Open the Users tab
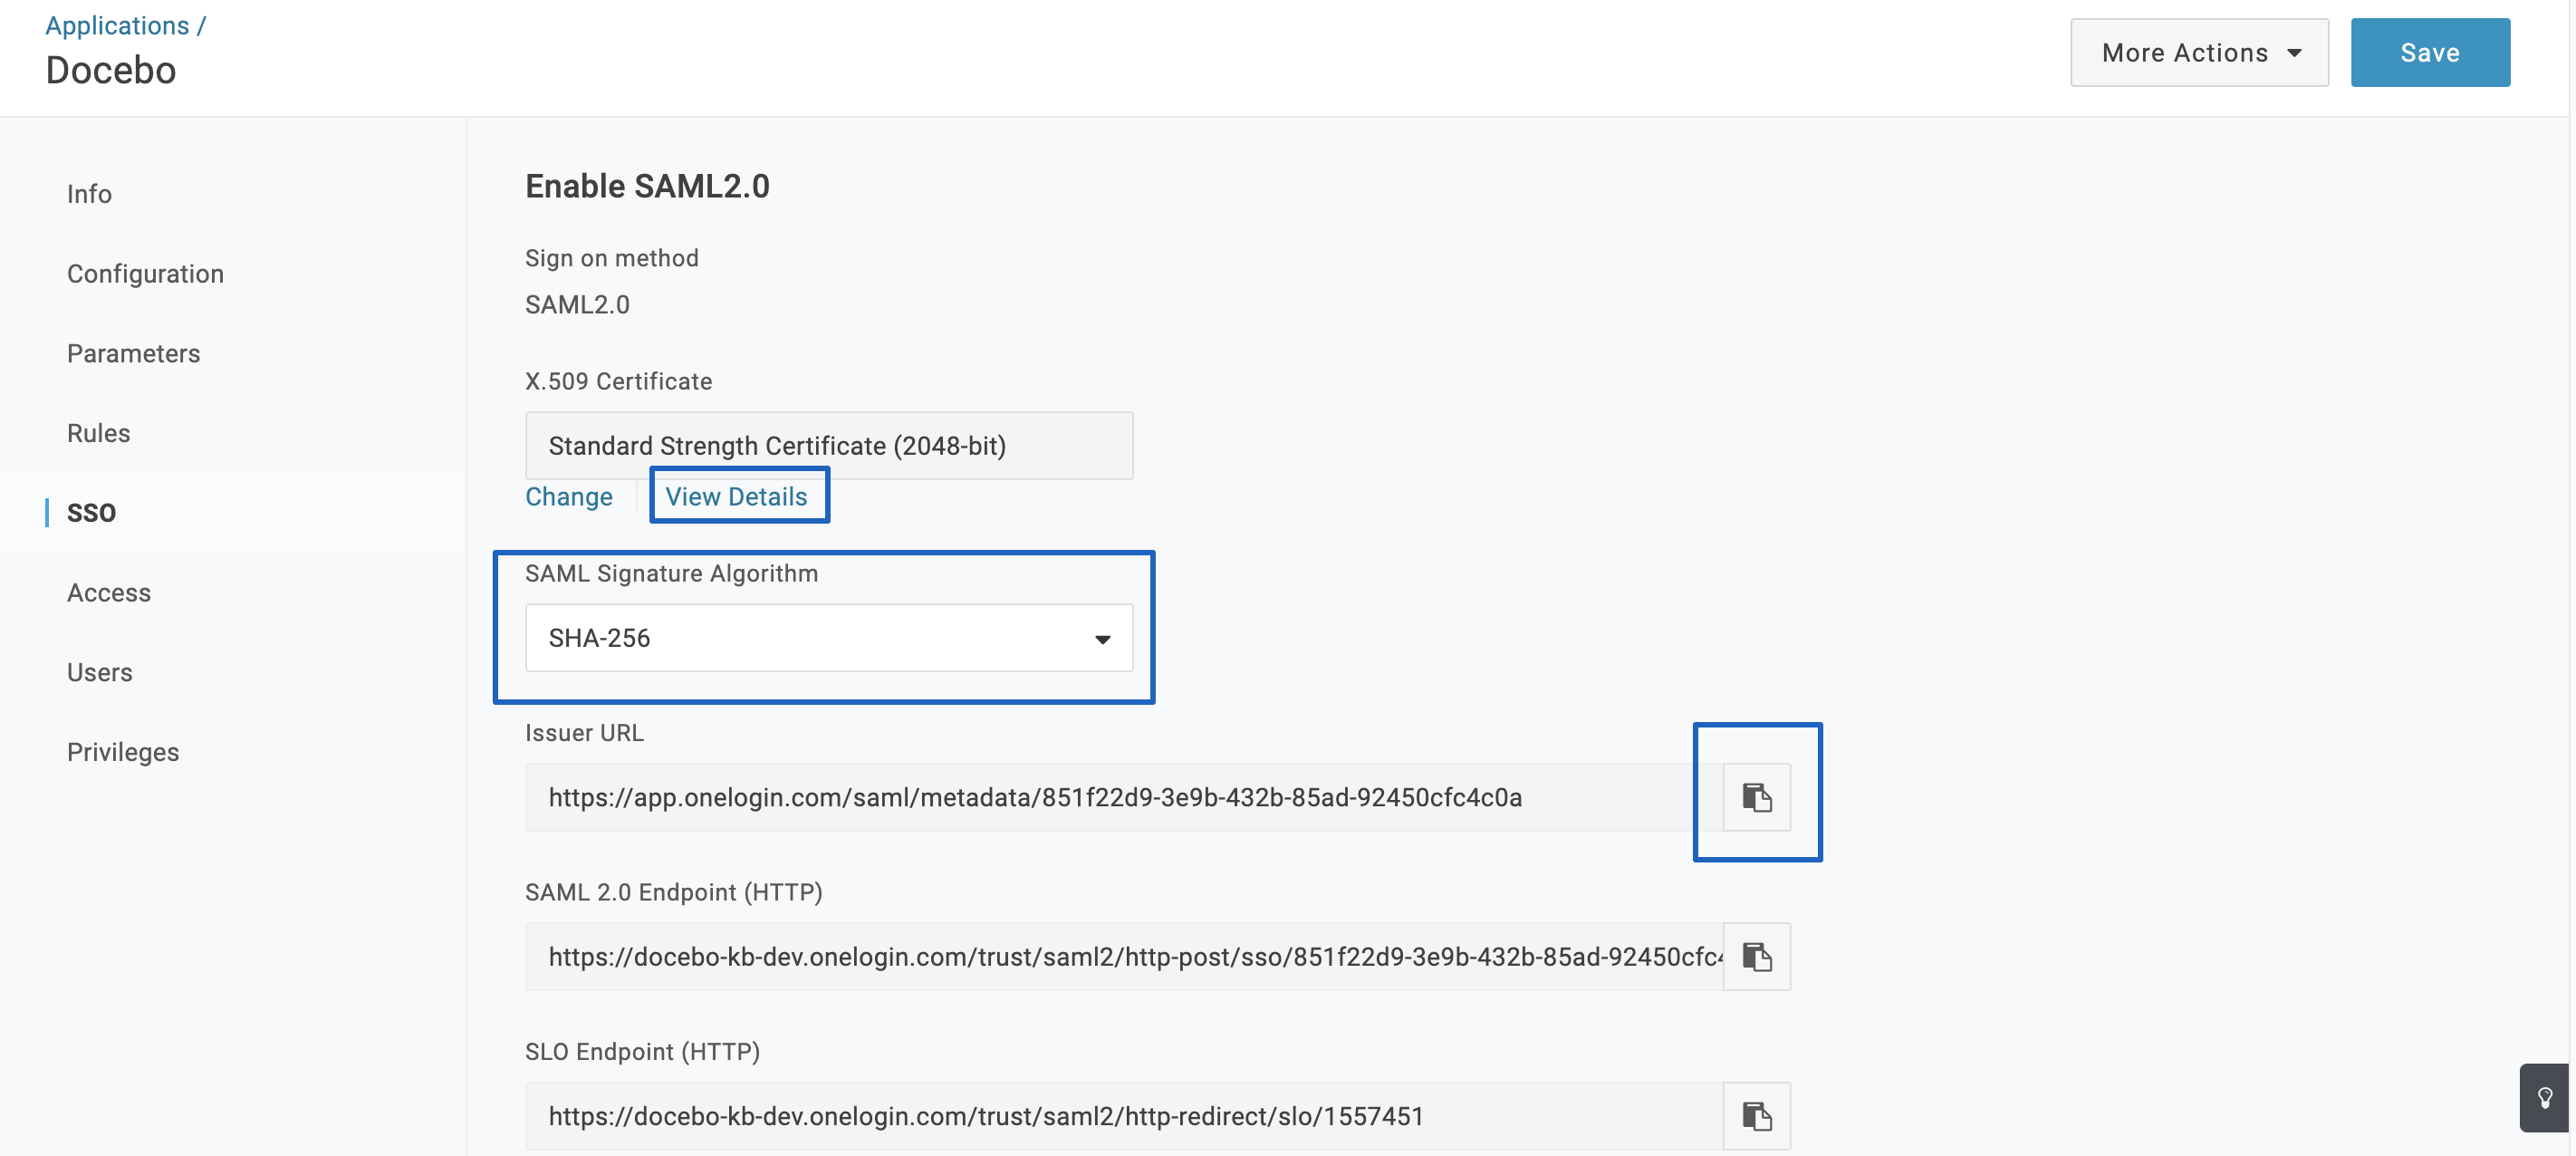This screenshot has width=2576, height=1156. click(x=99, y=673)
